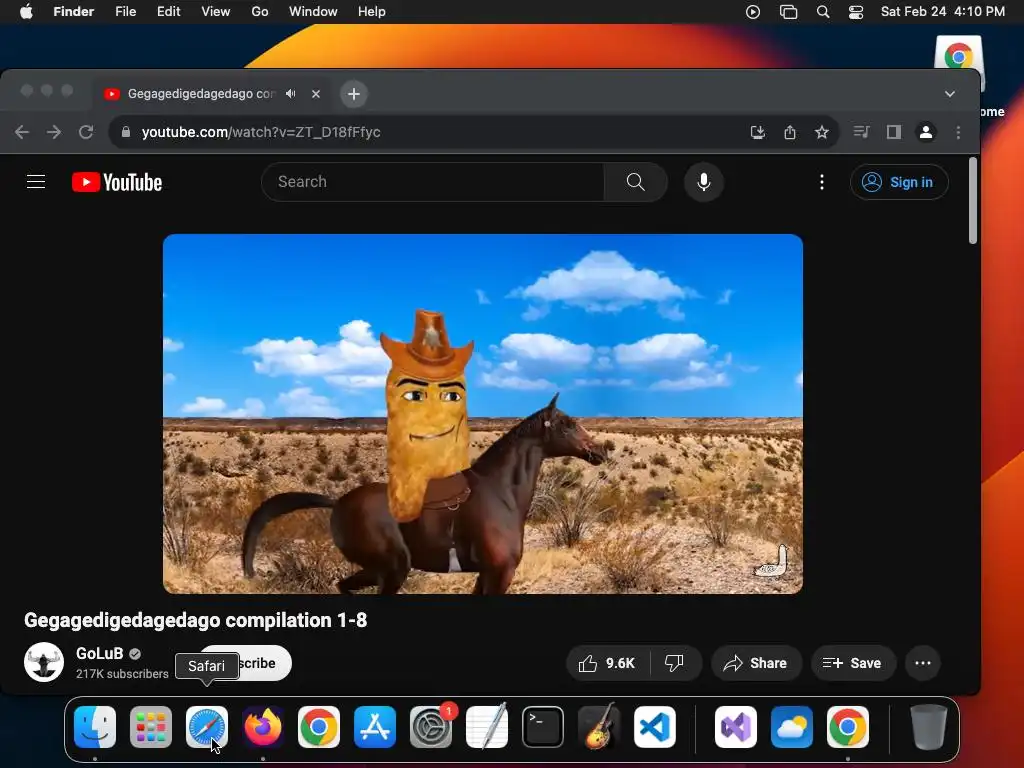Viewport: 1024px width, 768px height.
Task: Open Chrome profile menu
Action: pos(925,132)
